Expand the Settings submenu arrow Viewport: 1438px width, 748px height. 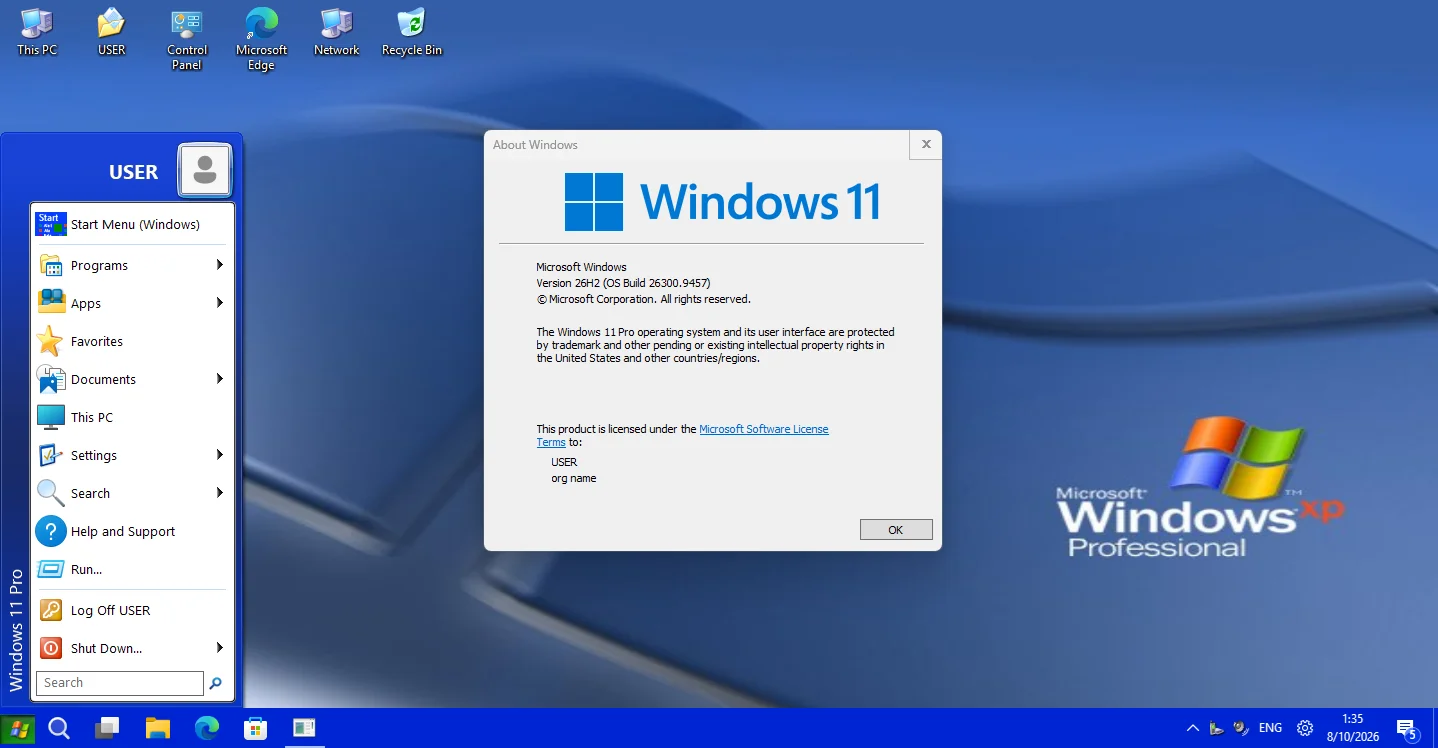tap(219, 455)
